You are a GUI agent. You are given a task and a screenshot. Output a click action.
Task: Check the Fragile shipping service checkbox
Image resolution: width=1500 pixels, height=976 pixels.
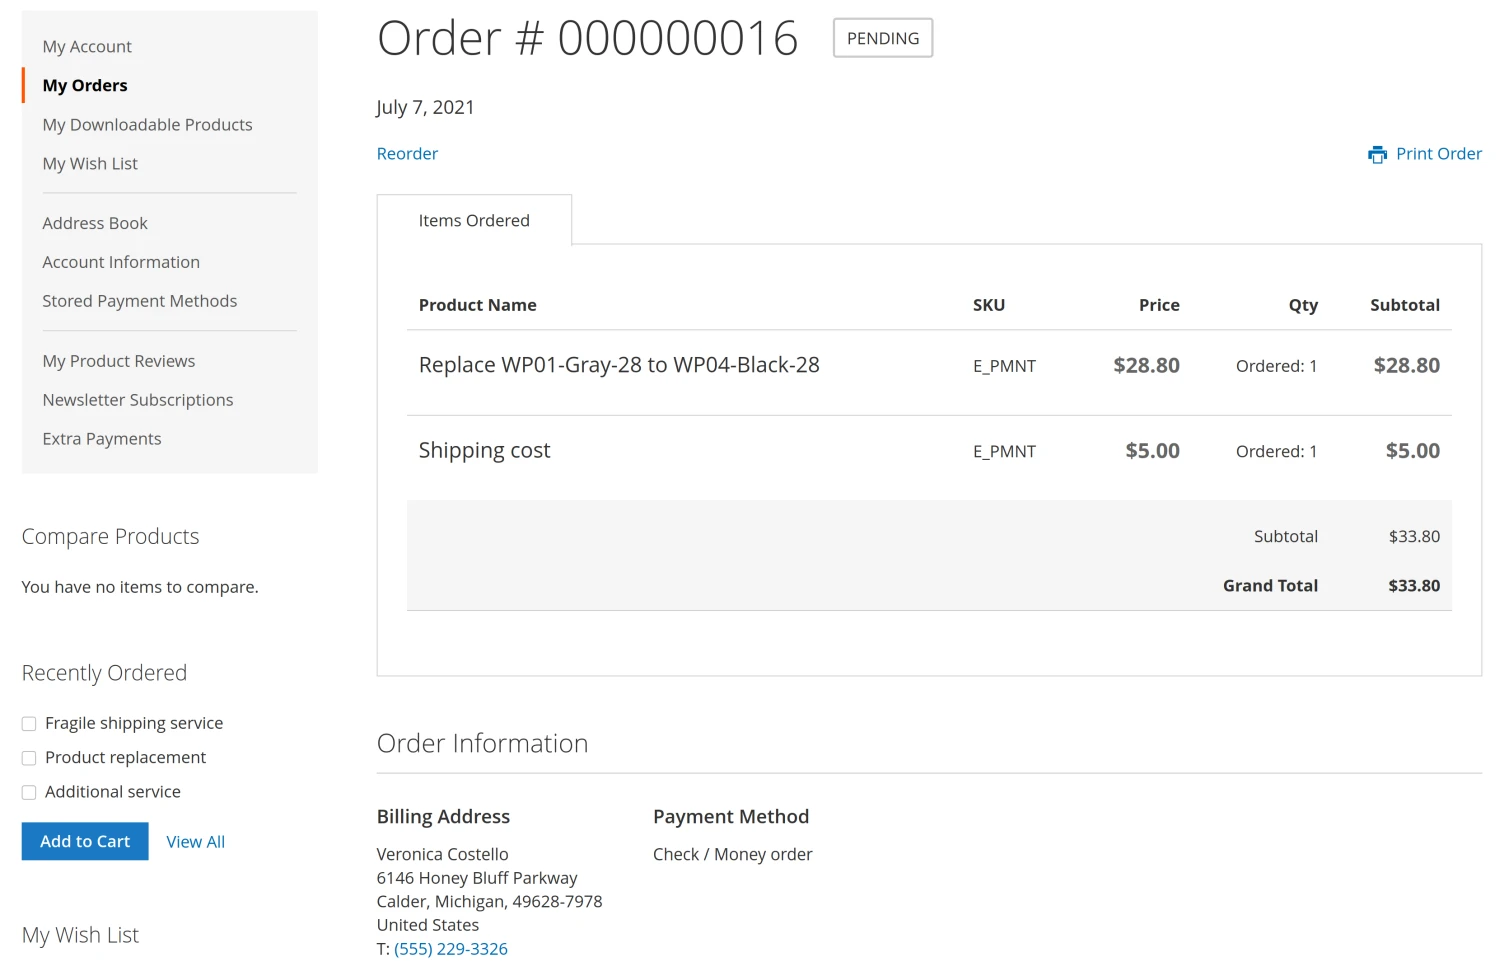pos(29,724)
